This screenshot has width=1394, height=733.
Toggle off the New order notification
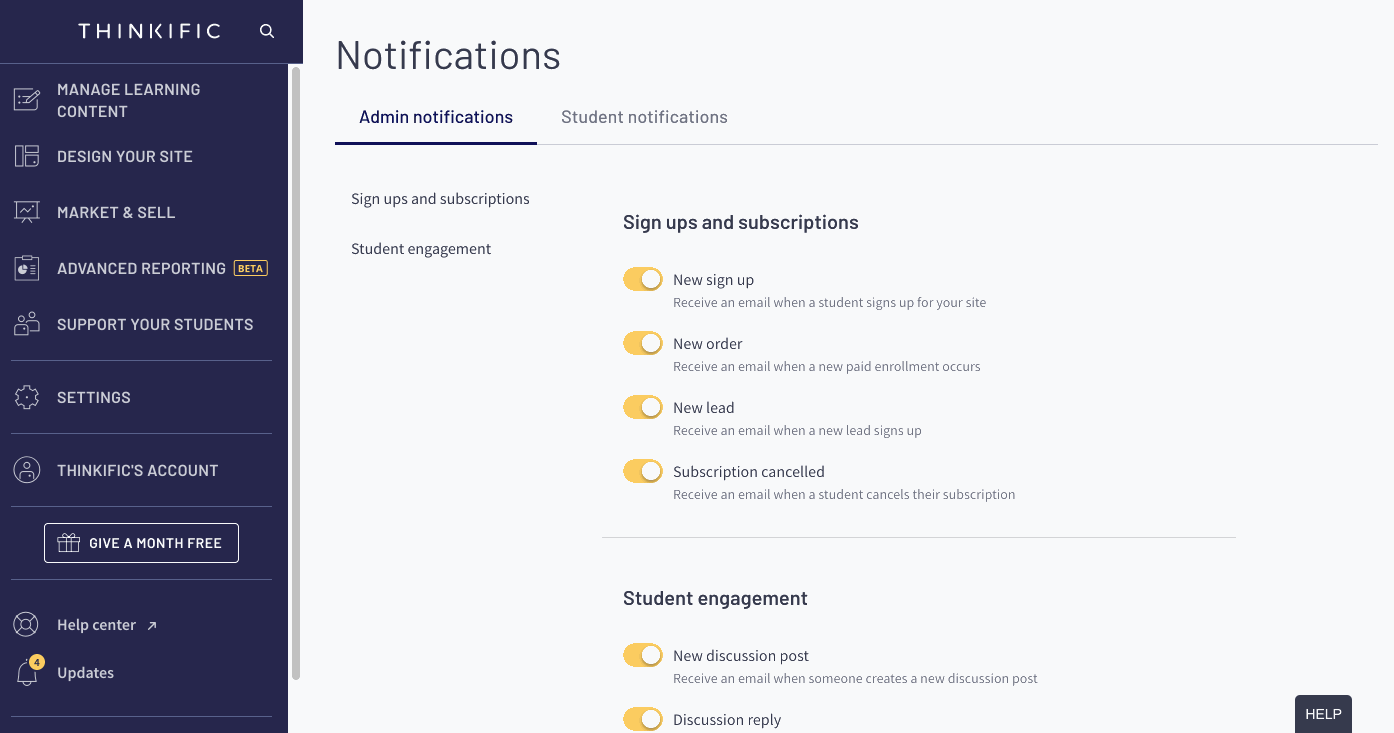point(643,343)
